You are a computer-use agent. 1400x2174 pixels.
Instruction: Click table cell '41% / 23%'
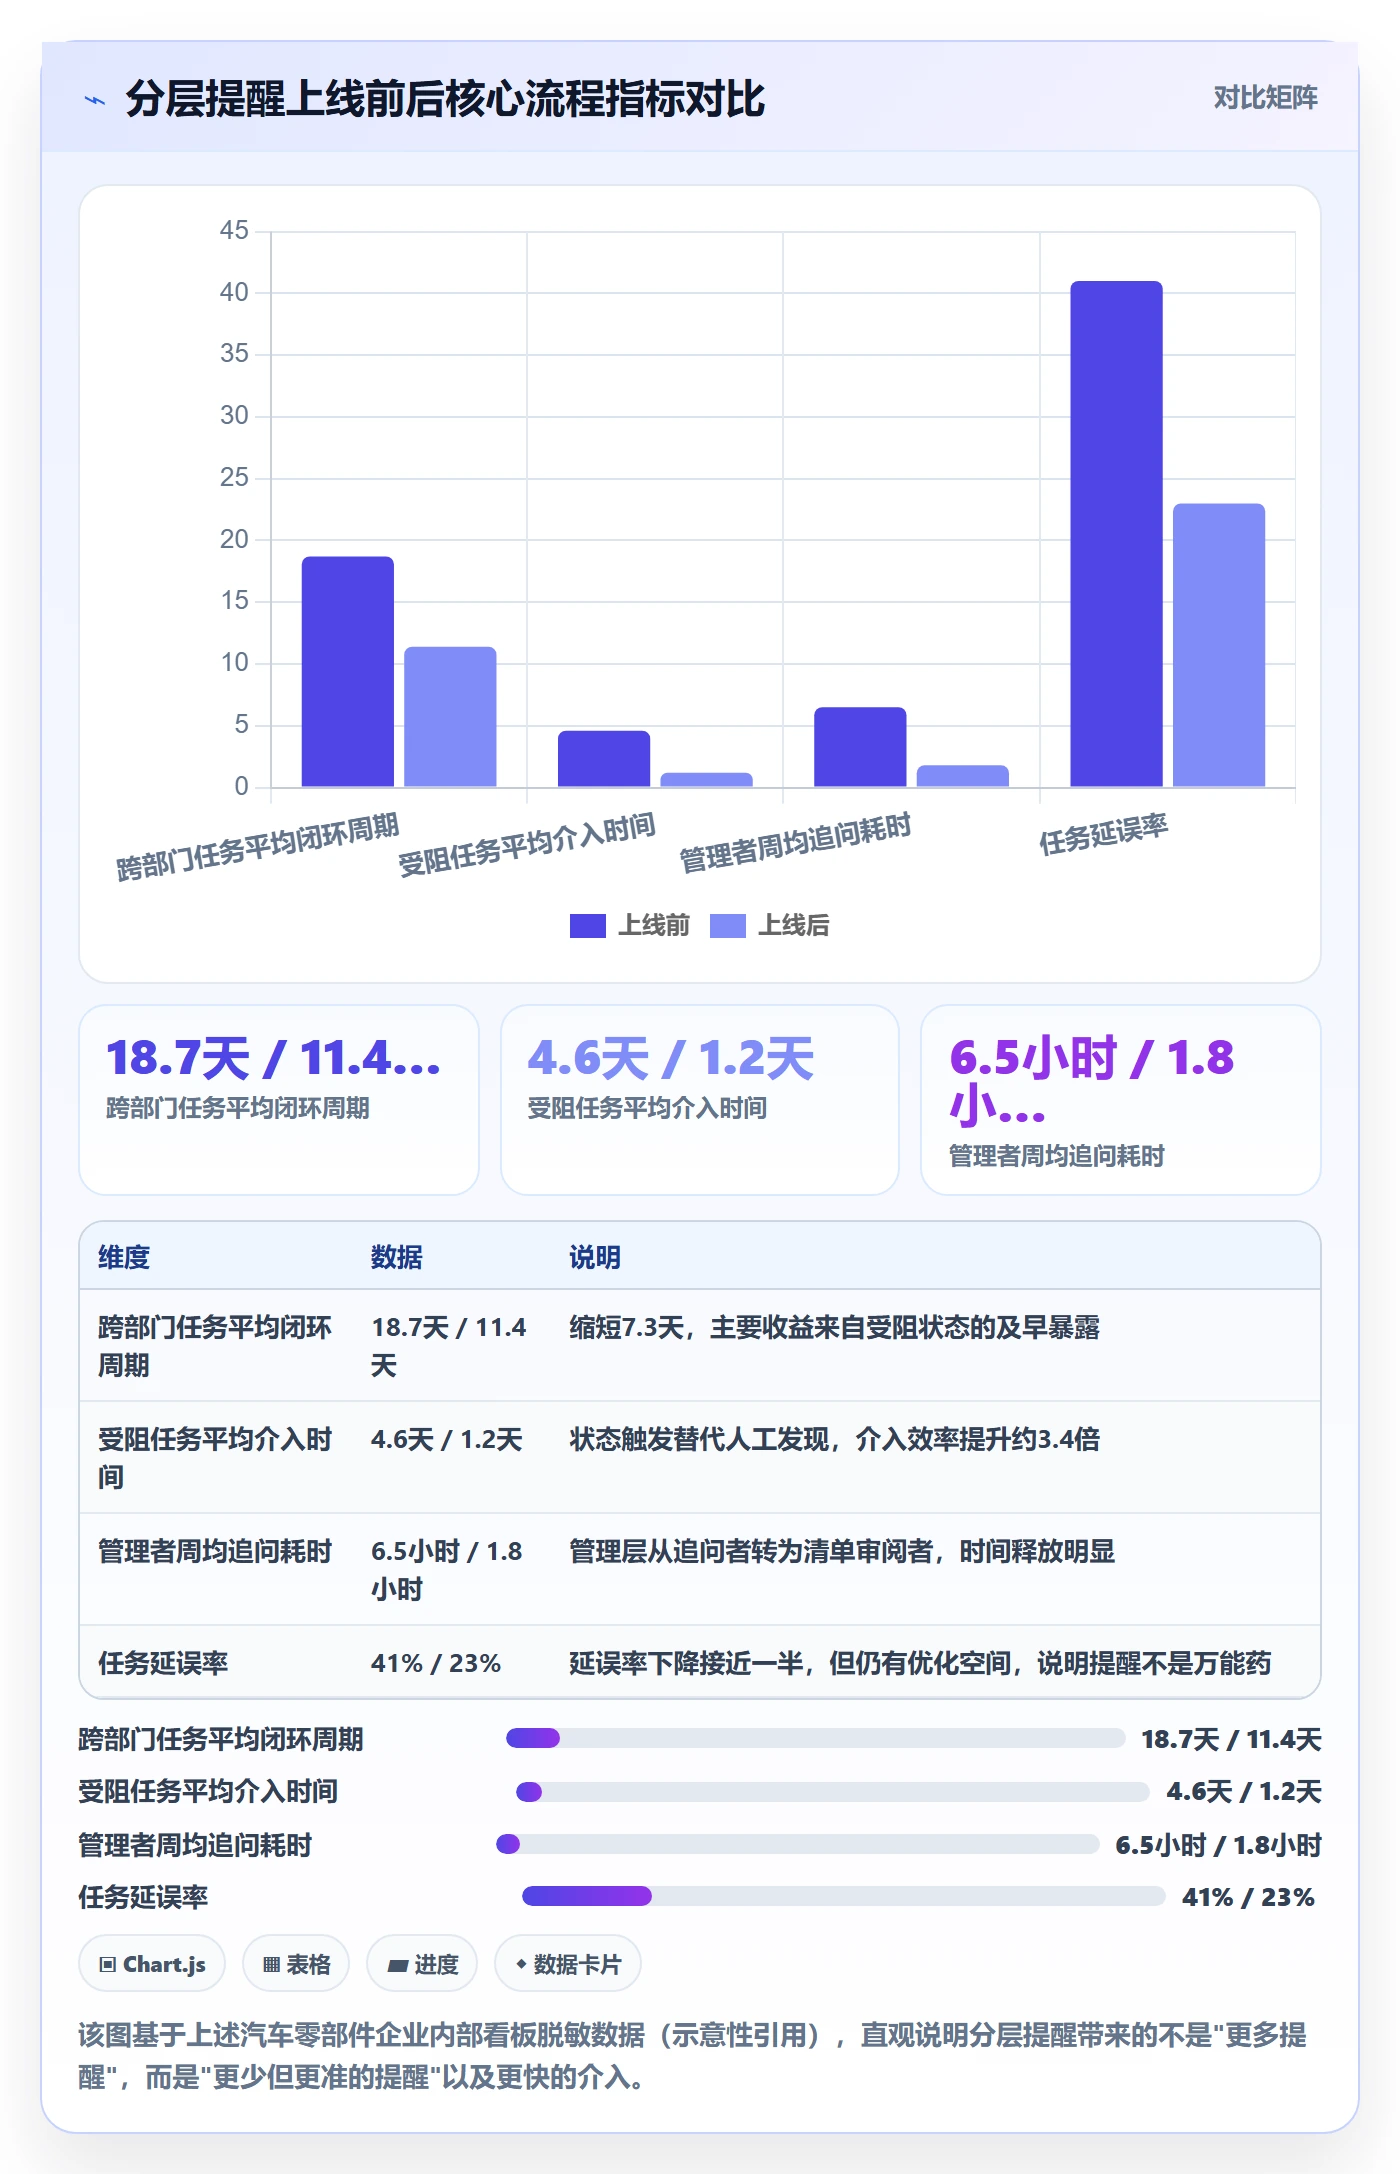coord(436,1663)
